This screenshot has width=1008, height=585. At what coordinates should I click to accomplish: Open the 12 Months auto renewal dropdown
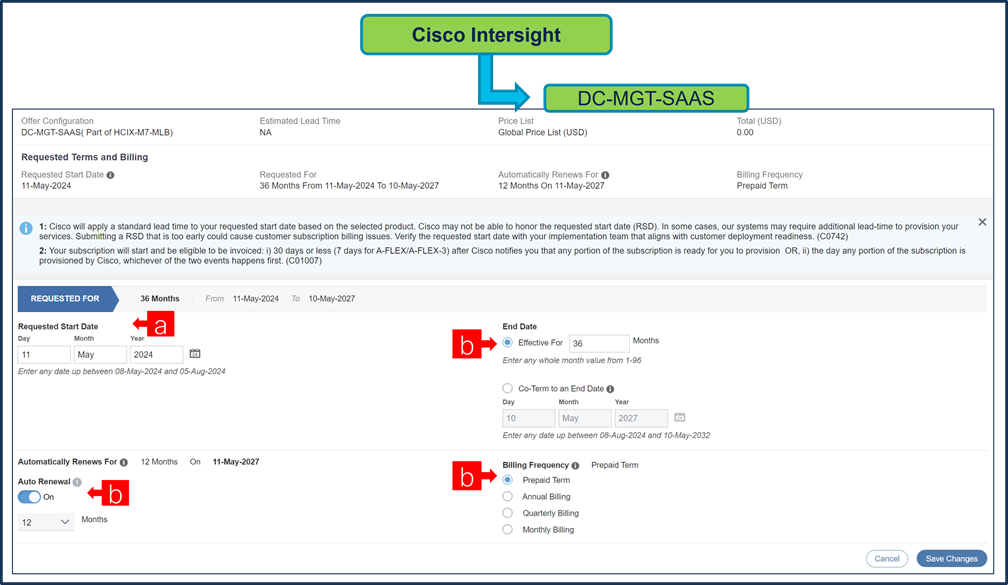click(x=46, y=522)
